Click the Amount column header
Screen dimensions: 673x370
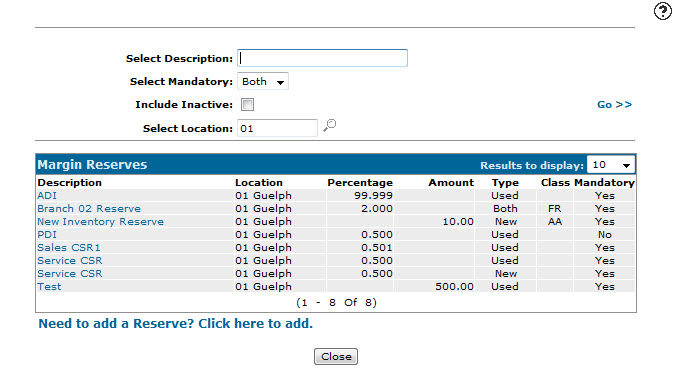(x=451, y=183)
